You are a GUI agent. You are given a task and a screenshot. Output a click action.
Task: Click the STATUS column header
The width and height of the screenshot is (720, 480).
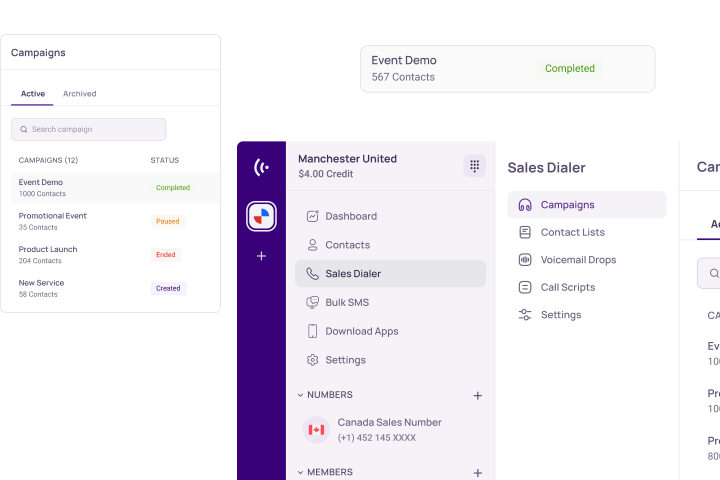(165, 160)
